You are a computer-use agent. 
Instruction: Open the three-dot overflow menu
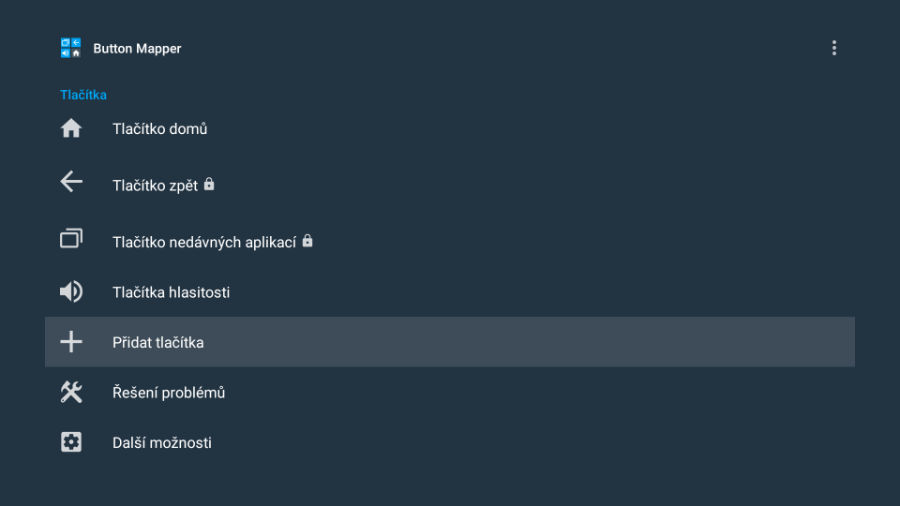point(834,48)
